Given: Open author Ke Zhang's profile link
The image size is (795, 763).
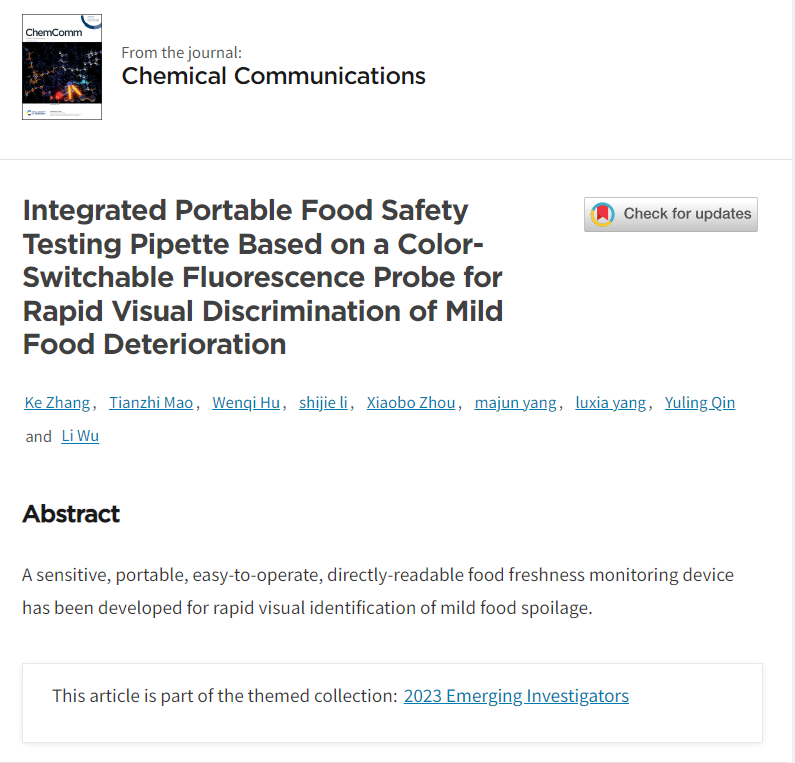Looking at the screenshot, I should pyautogui.click(x=56, y=403).
